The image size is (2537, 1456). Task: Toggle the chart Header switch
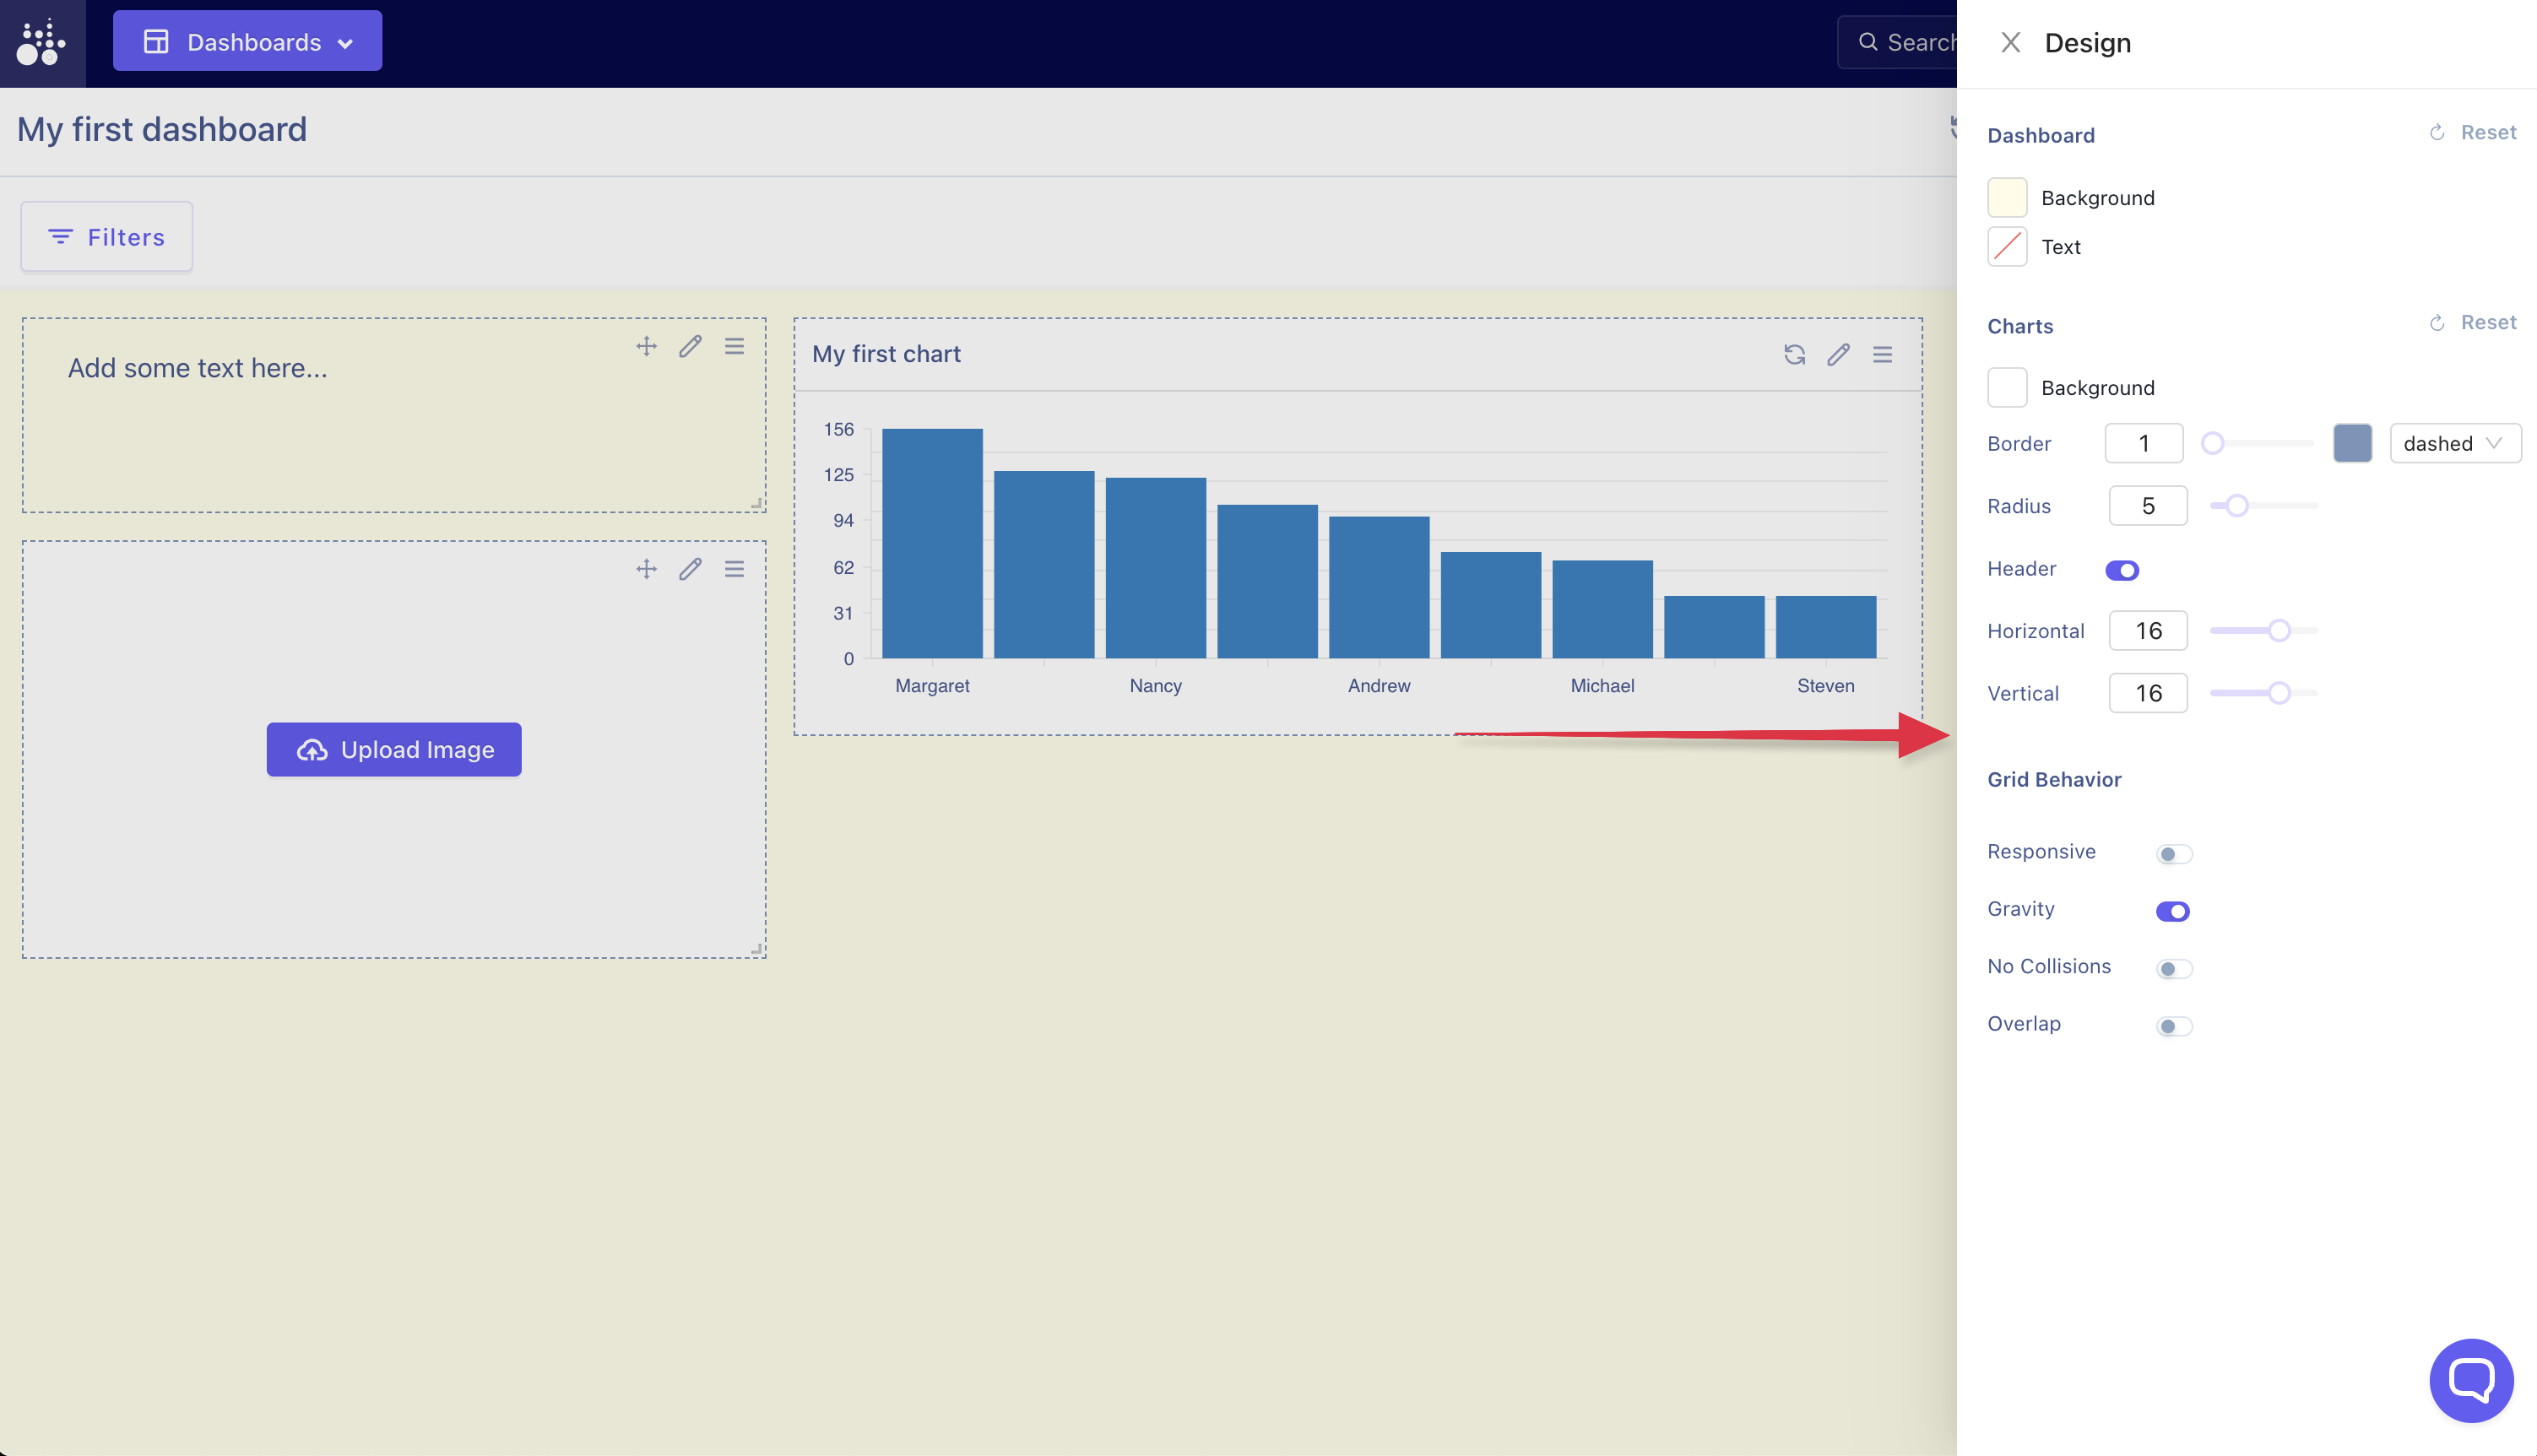pyautogui.click(x=2122, y=570)
